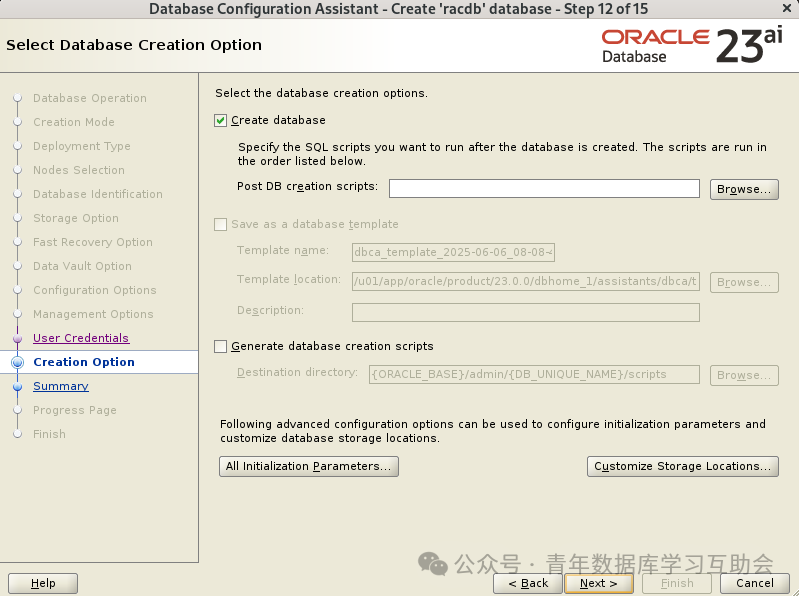
Task: Click the Deployment Type step
Action: pos(82,146)
